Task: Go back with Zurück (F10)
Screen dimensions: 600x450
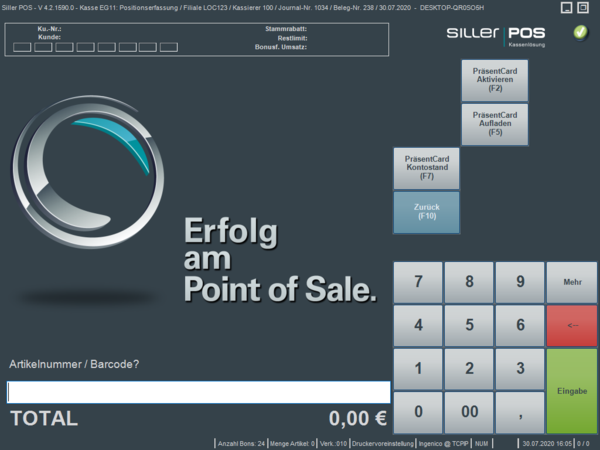Action: coord(426,212)
